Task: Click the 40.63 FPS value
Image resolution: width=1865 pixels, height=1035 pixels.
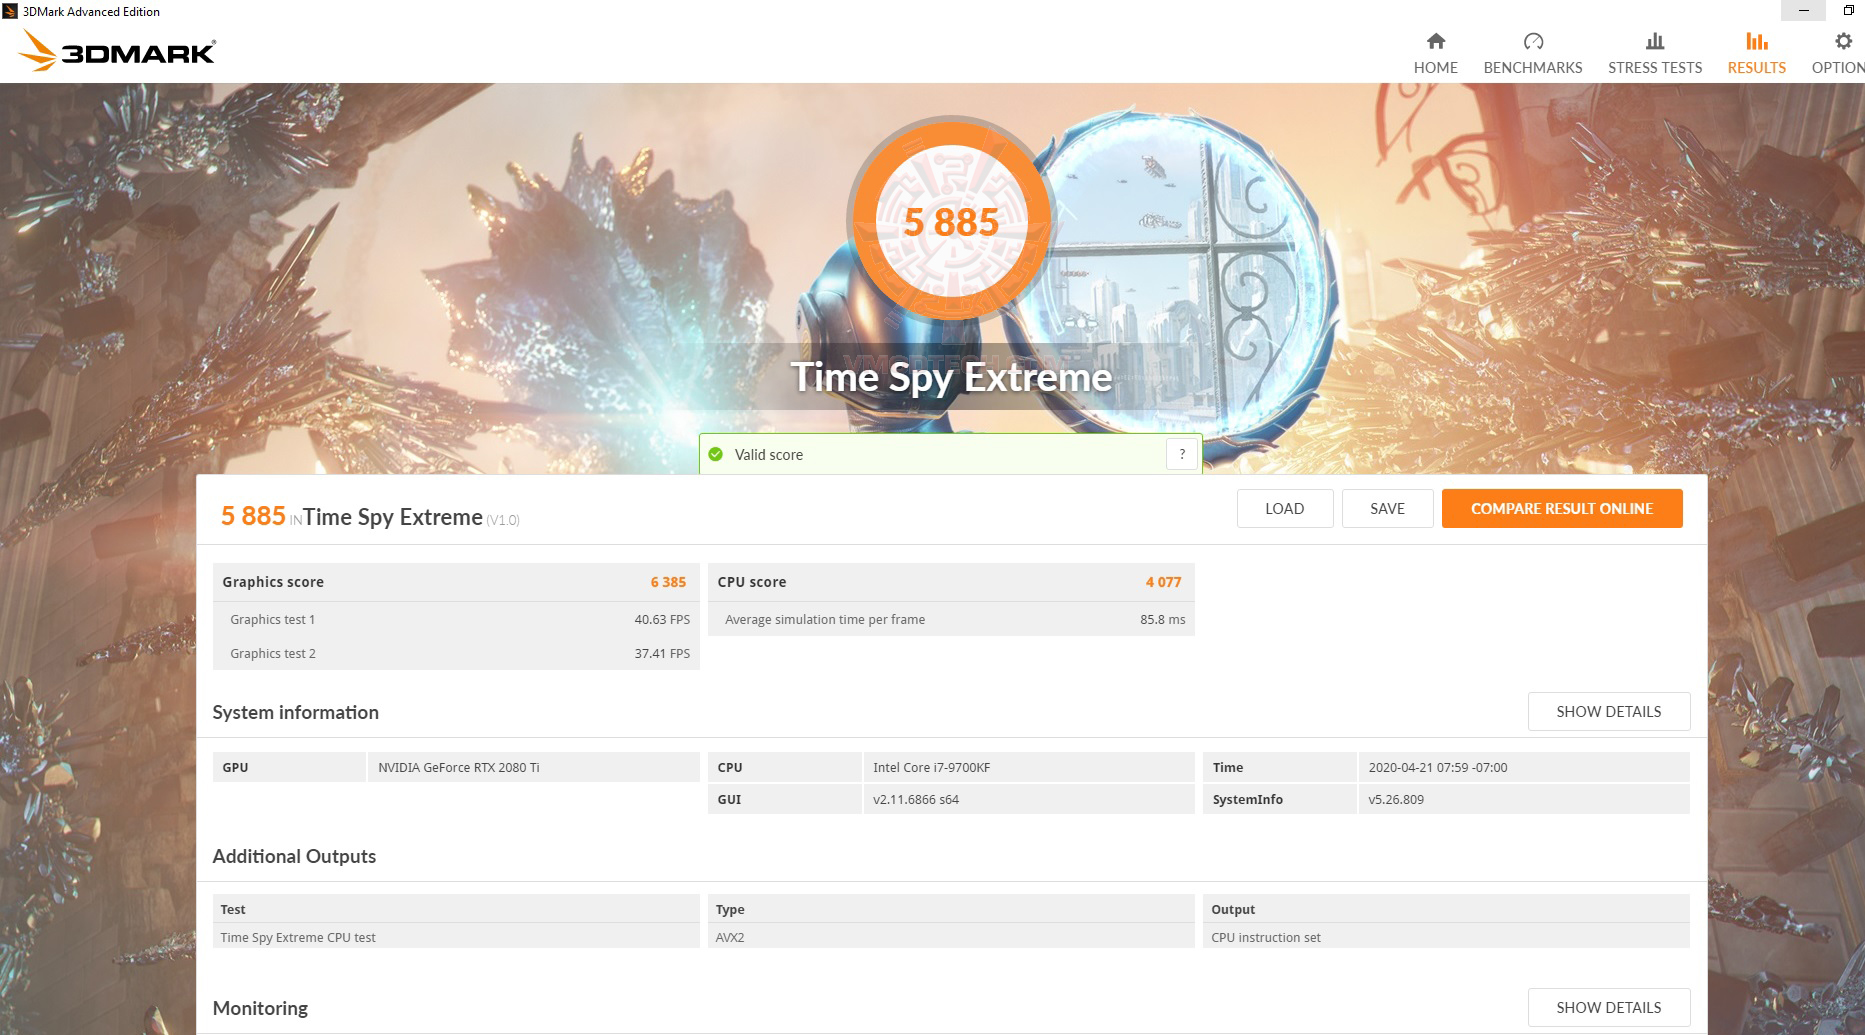Action: (662, 620)
